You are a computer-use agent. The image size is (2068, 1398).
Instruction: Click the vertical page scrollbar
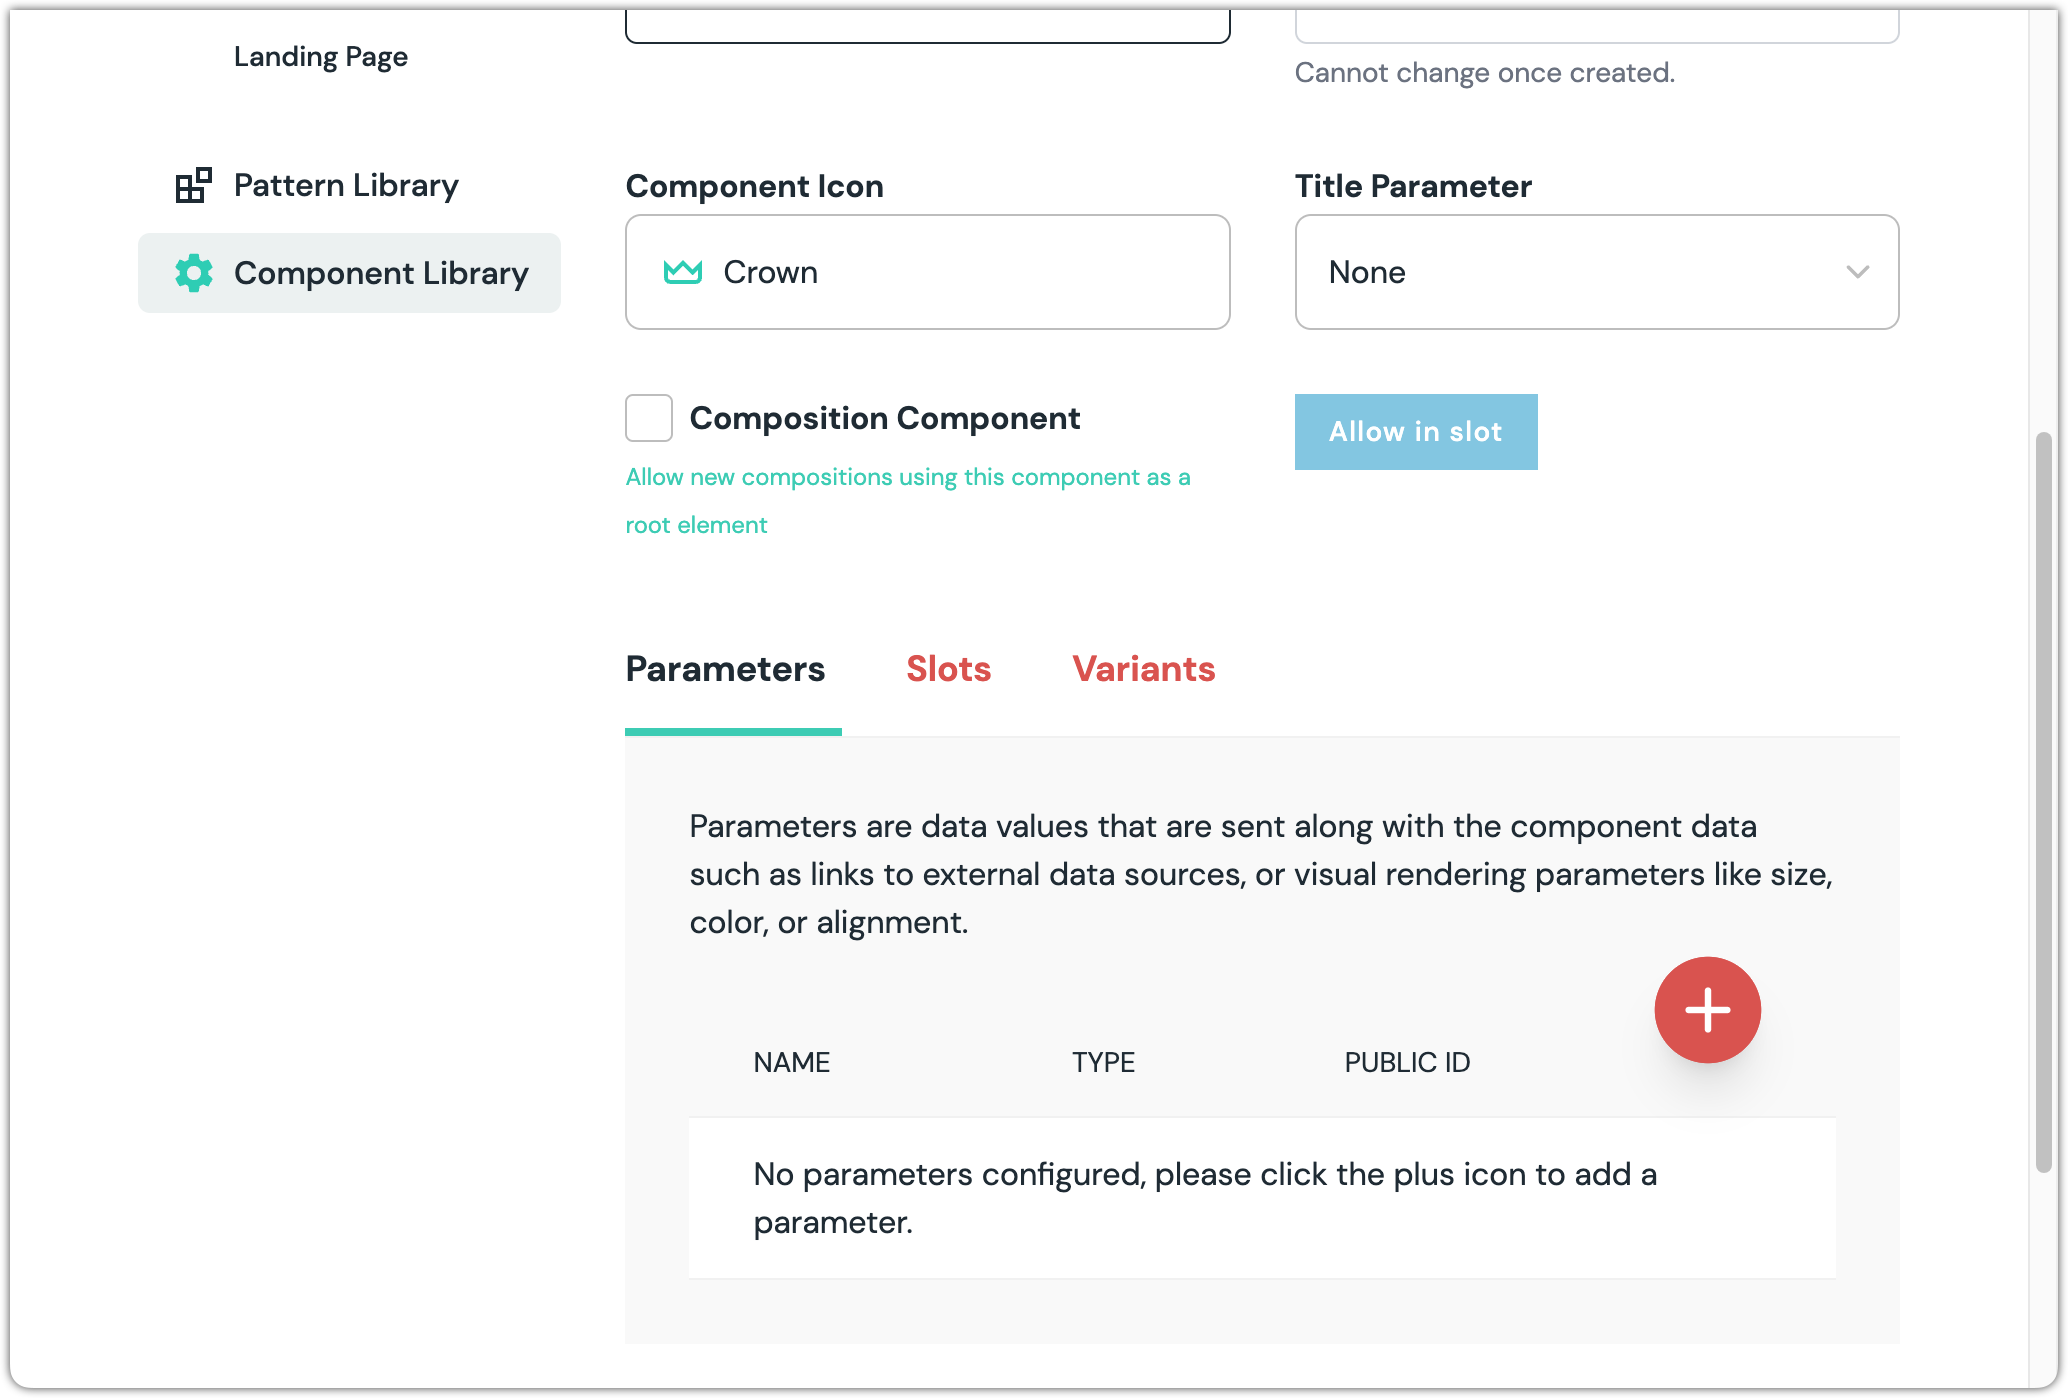2043,800
